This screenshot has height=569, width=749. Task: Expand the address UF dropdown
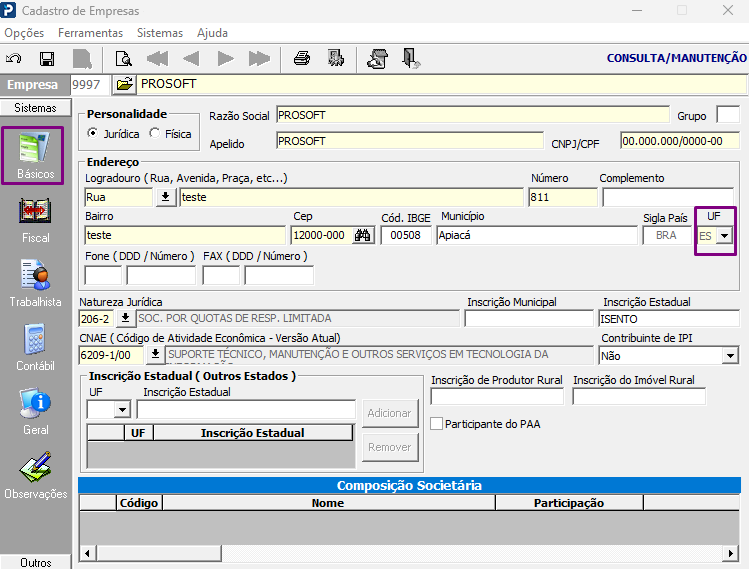point(725,236)
